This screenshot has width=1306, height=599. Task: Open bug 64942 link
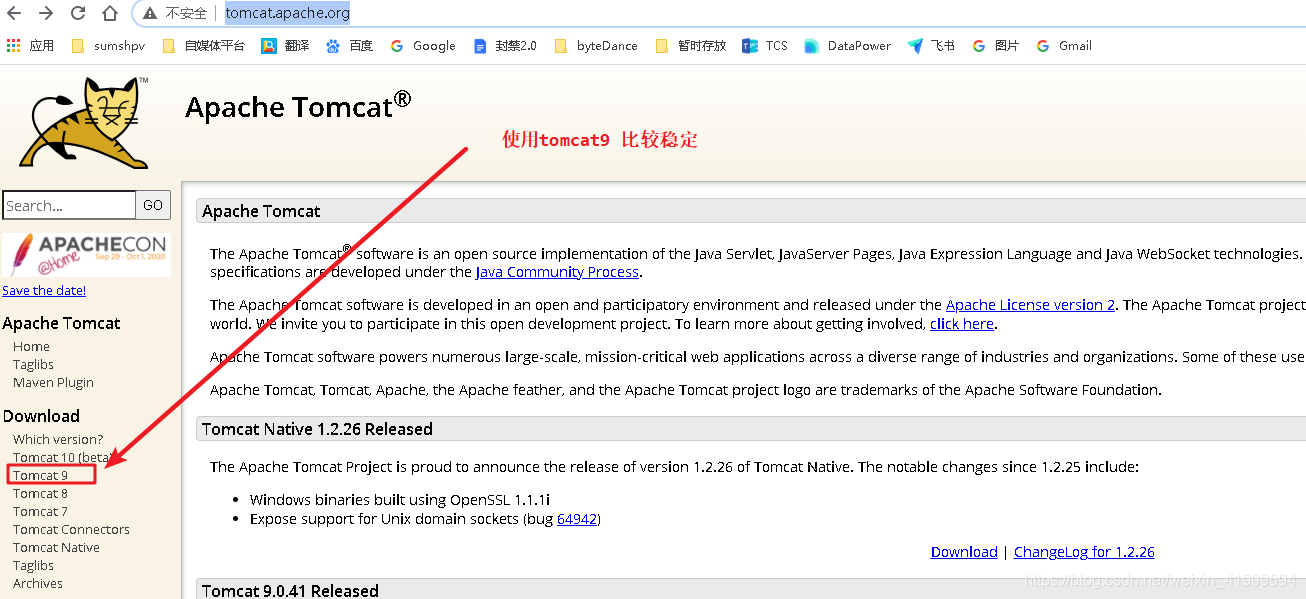tap(577, 519)
